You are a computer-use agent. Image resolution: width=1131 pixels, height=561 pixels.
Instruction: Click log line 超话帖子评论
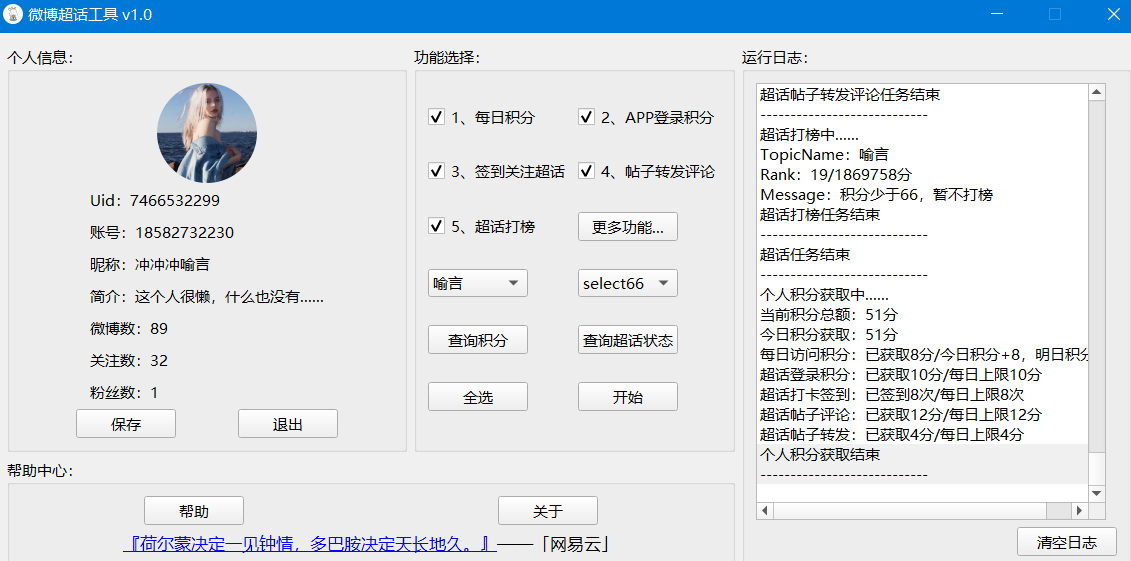pos(901,415)
